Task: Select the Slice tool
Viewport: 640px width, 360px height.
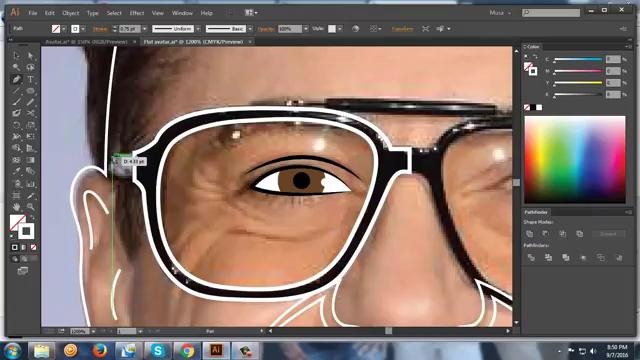Action: pos(30,196)
